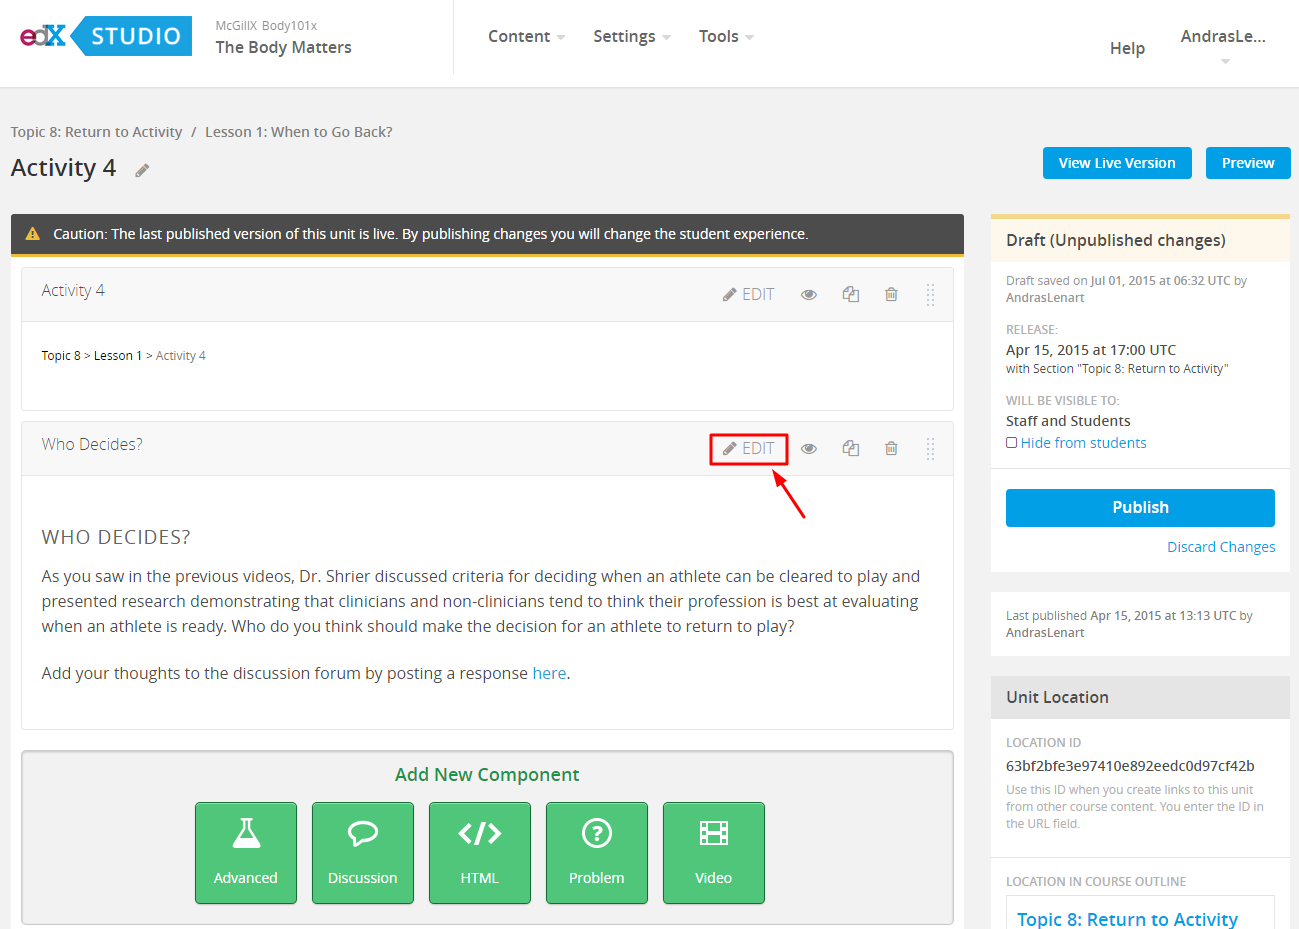
Task: Click the Last published Apr 15, 2015 text
Action: click(1129, 624)
